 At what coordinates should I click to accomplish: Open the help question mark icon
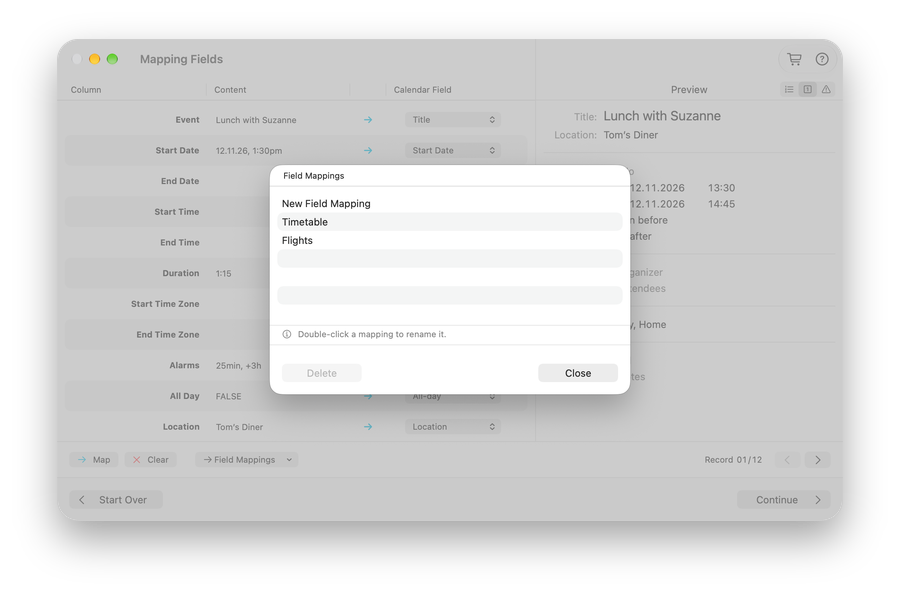point(822,59)
